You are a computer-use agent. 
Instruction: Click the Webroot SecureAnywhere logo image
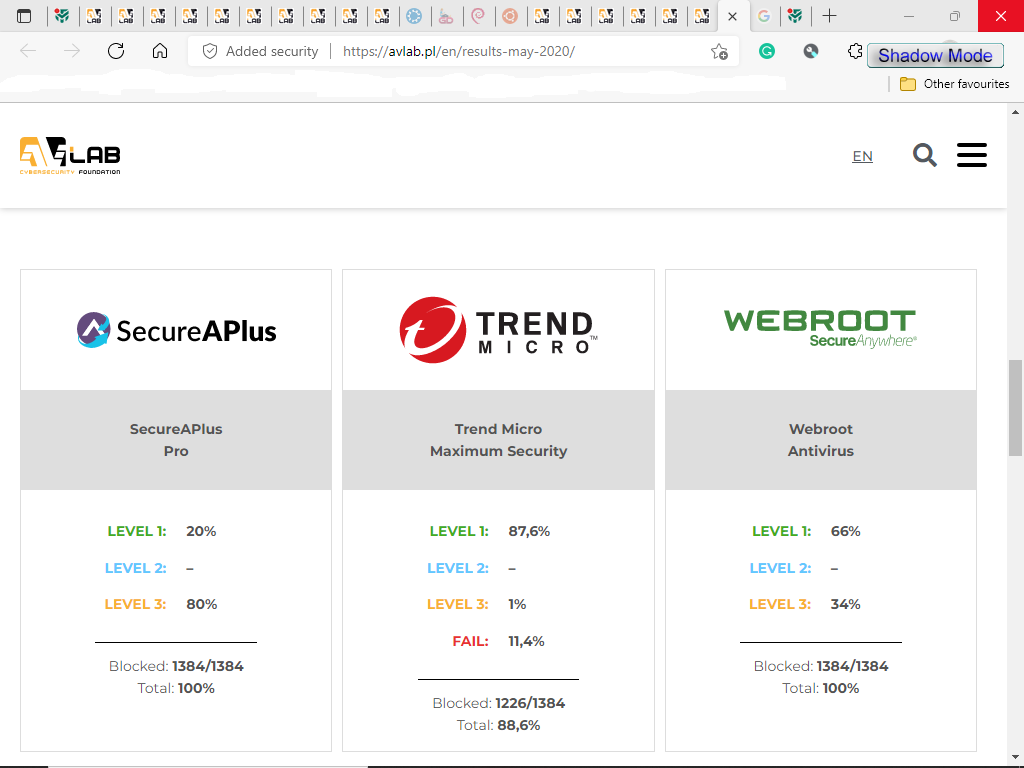(820, 328)
